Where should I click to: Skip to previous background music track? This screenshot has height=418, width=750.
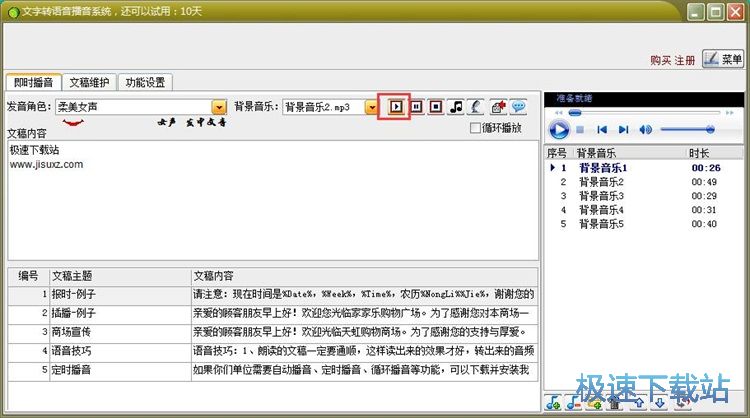coord(602,130)
